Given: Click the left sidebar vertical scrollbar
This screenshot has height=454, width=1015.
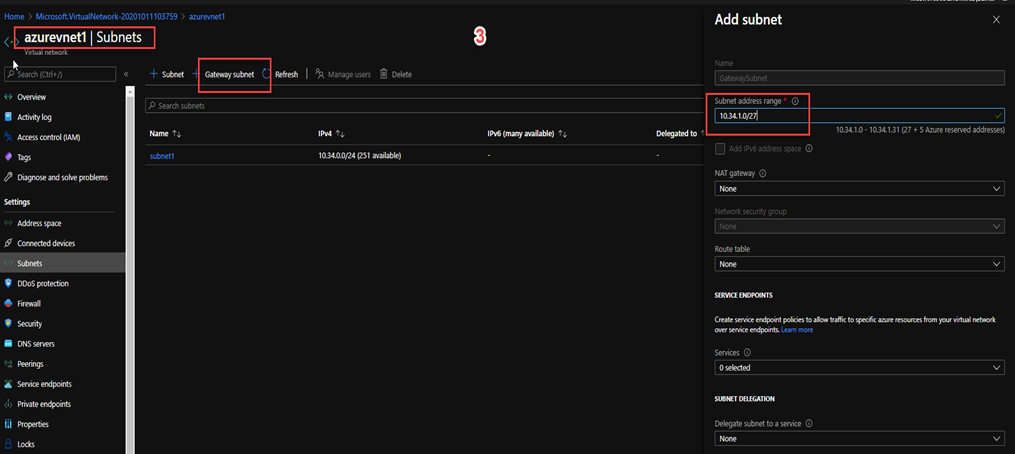Looking at the screenshot, I should coord(130,269).
